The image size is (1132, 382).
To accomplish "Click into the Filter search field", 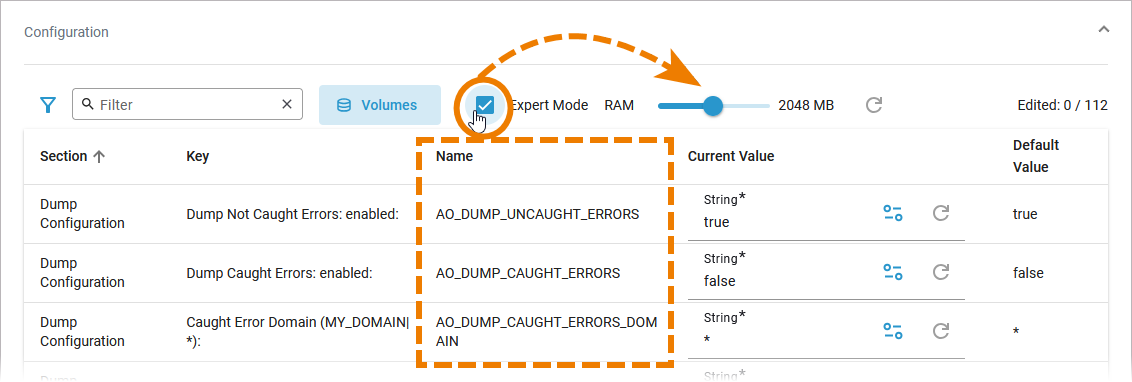I will point(188,105).
